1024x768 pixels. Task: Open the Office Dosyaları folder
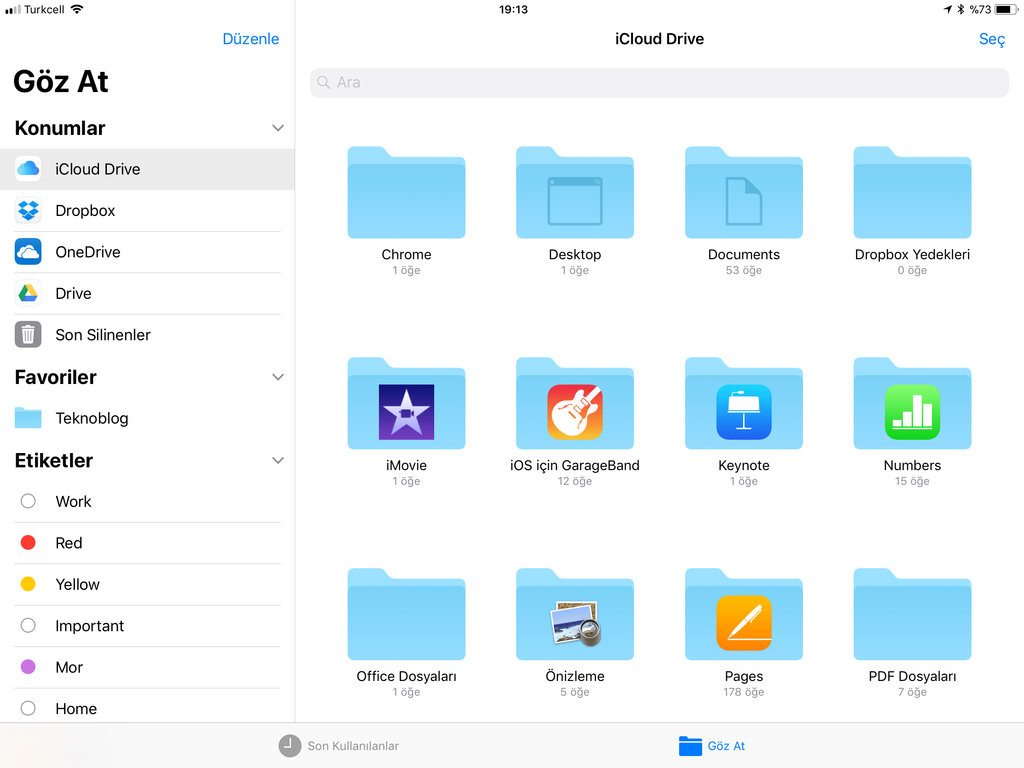406,615
